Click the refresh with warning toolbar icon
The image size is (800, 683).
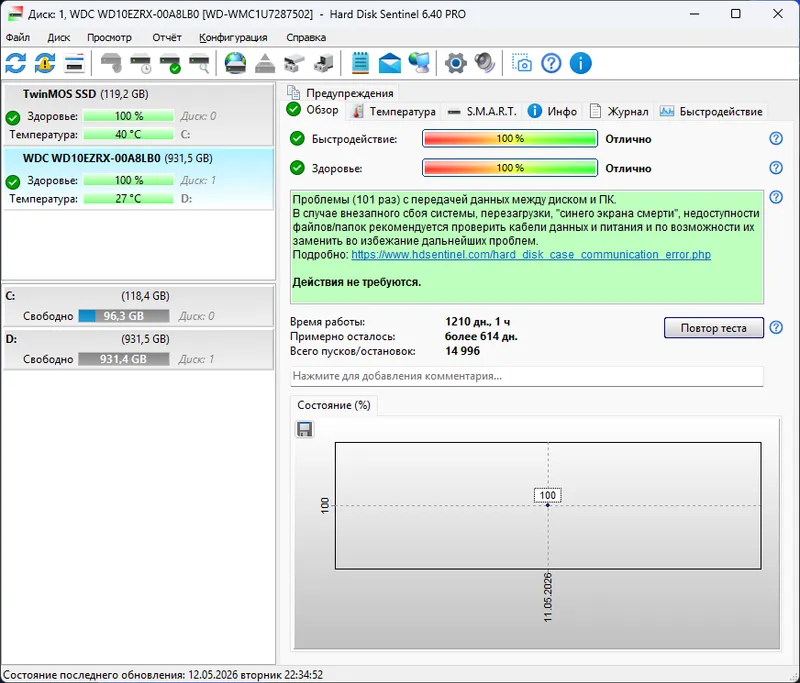45,63
